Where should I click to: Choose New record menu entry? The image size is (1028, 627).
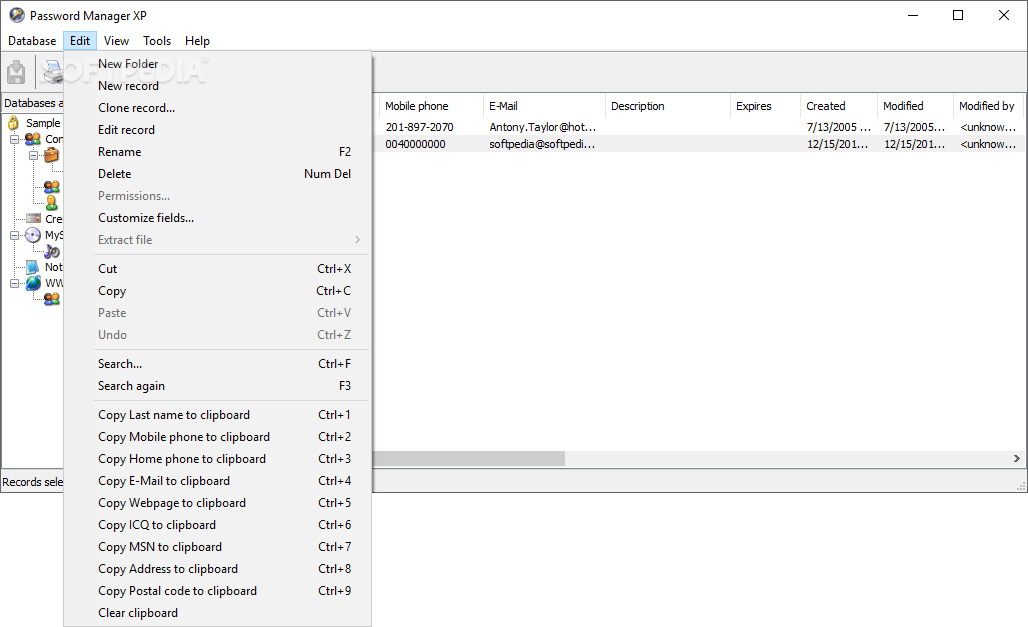218,86
